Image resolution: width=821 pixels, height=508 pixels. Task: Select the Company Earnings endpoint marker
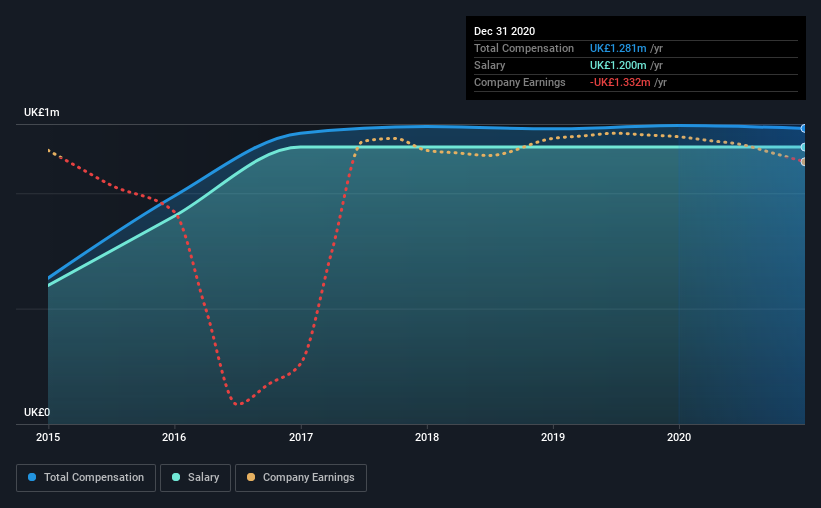(803, 162)
